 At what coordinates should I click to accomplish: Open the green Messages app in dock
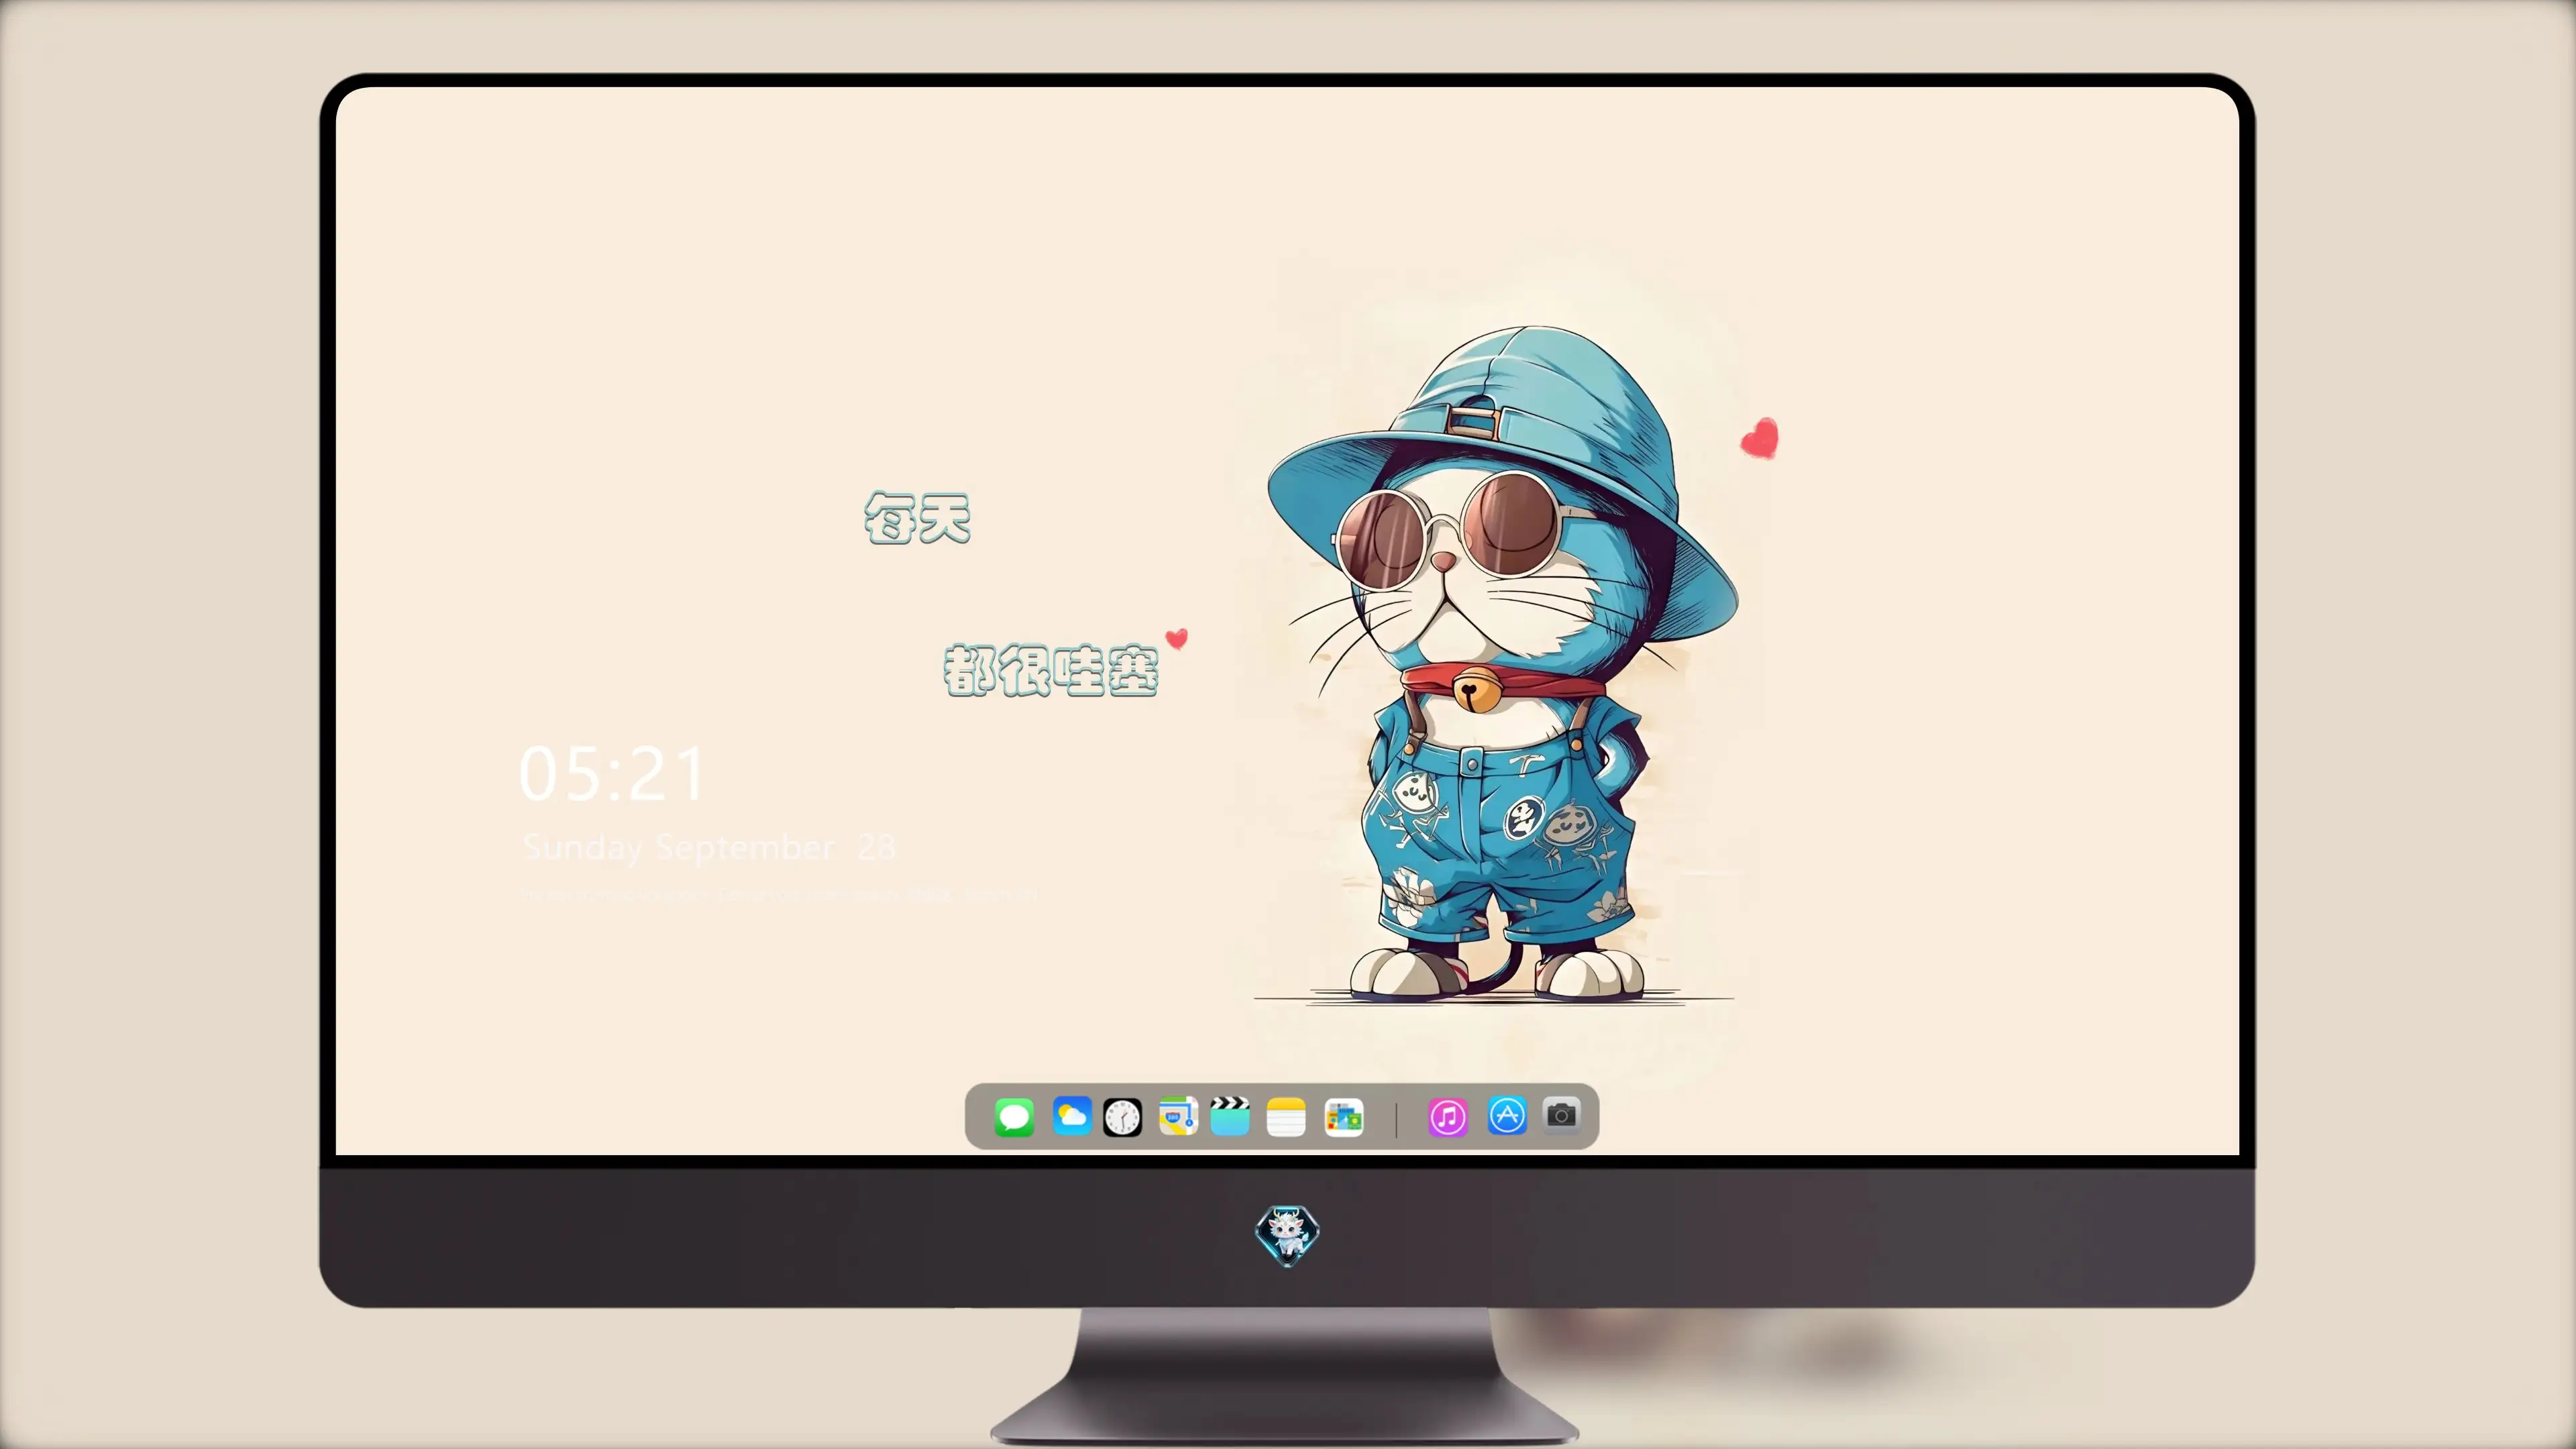tap(1014, 1117)
